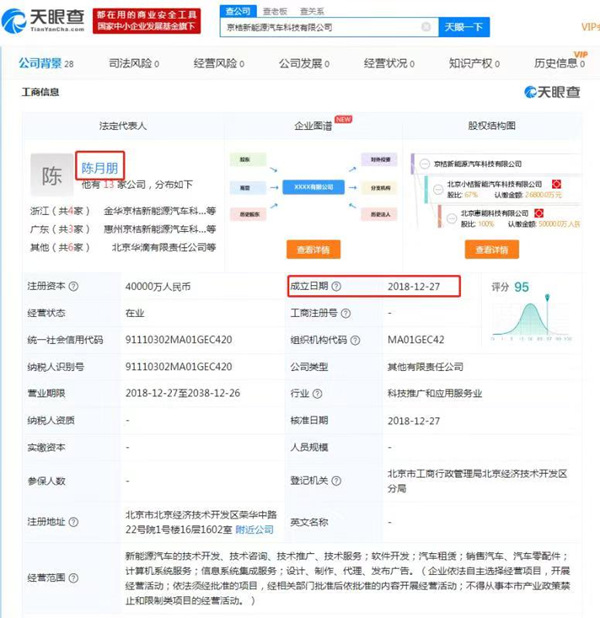Click the 法定代表人 column header

[x=123, y=126]
